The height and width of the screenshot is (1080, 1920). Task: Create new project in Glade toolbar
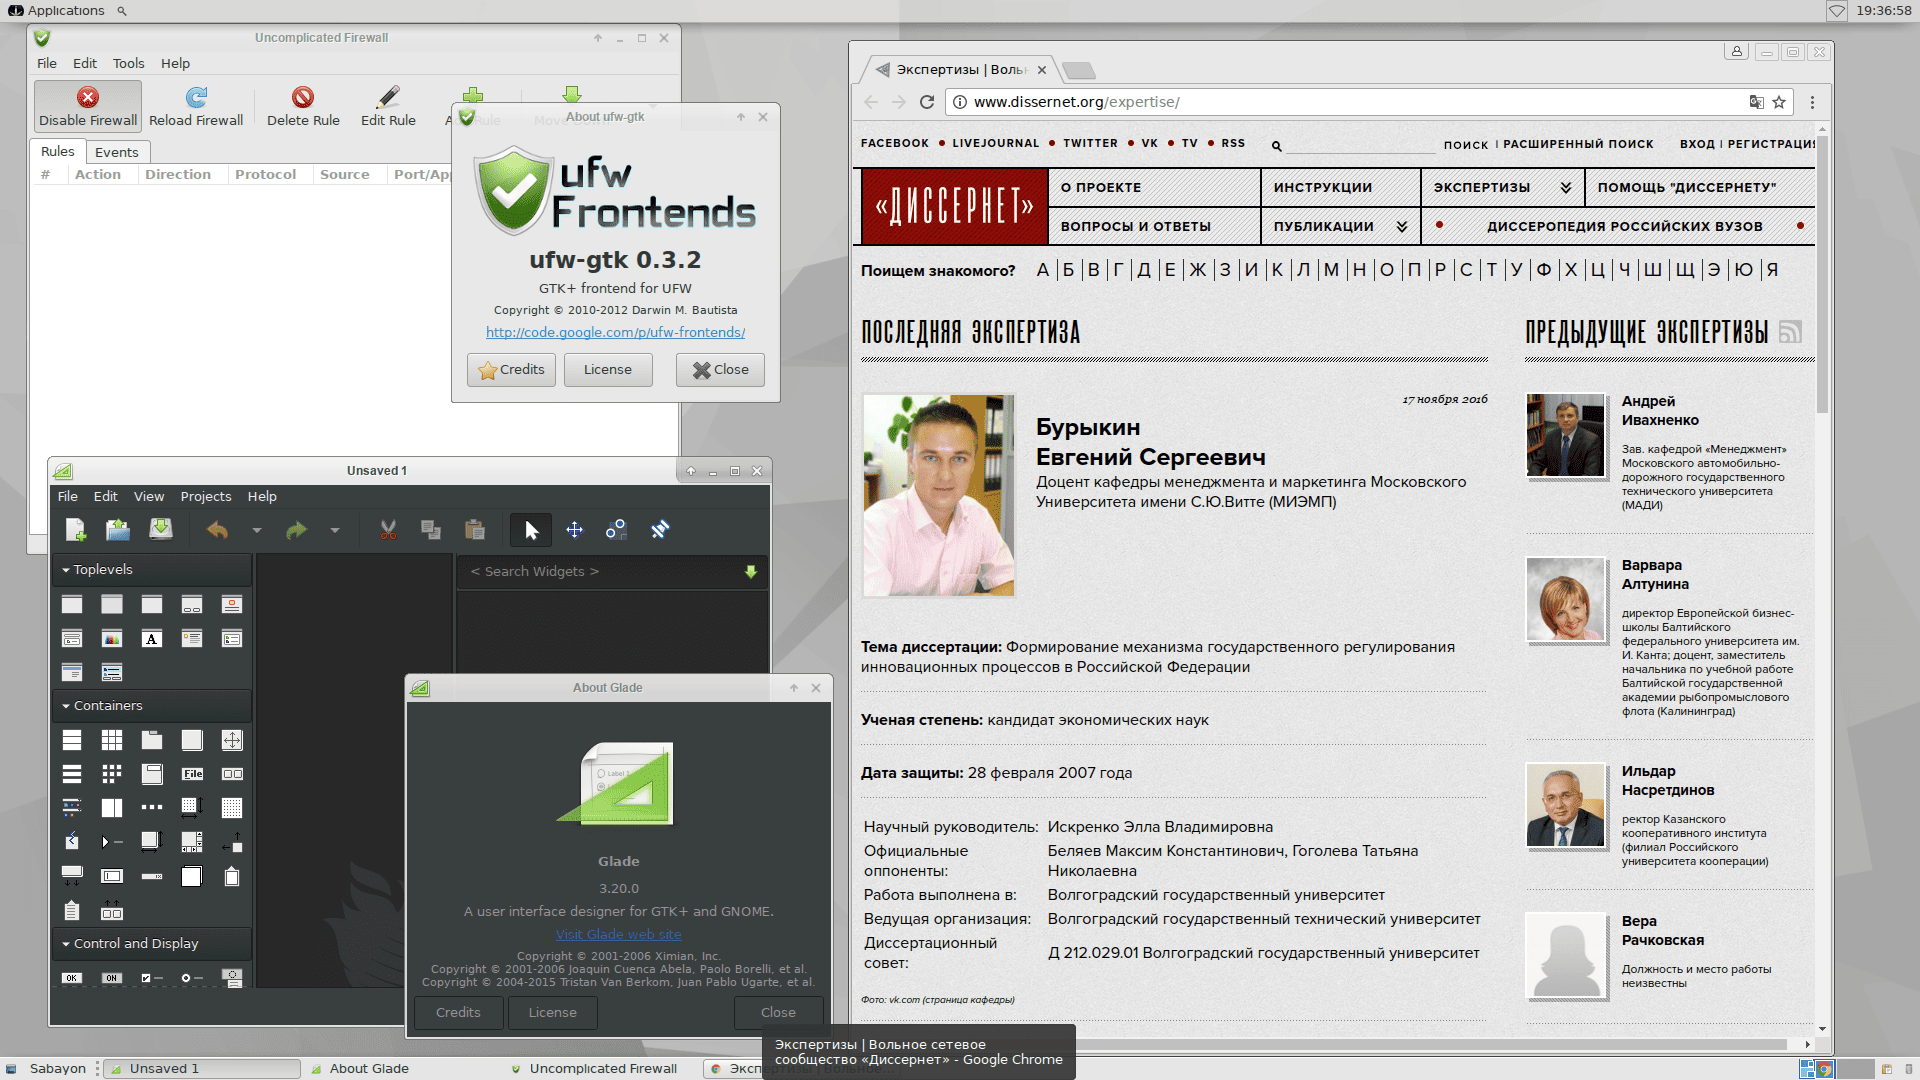75,530
